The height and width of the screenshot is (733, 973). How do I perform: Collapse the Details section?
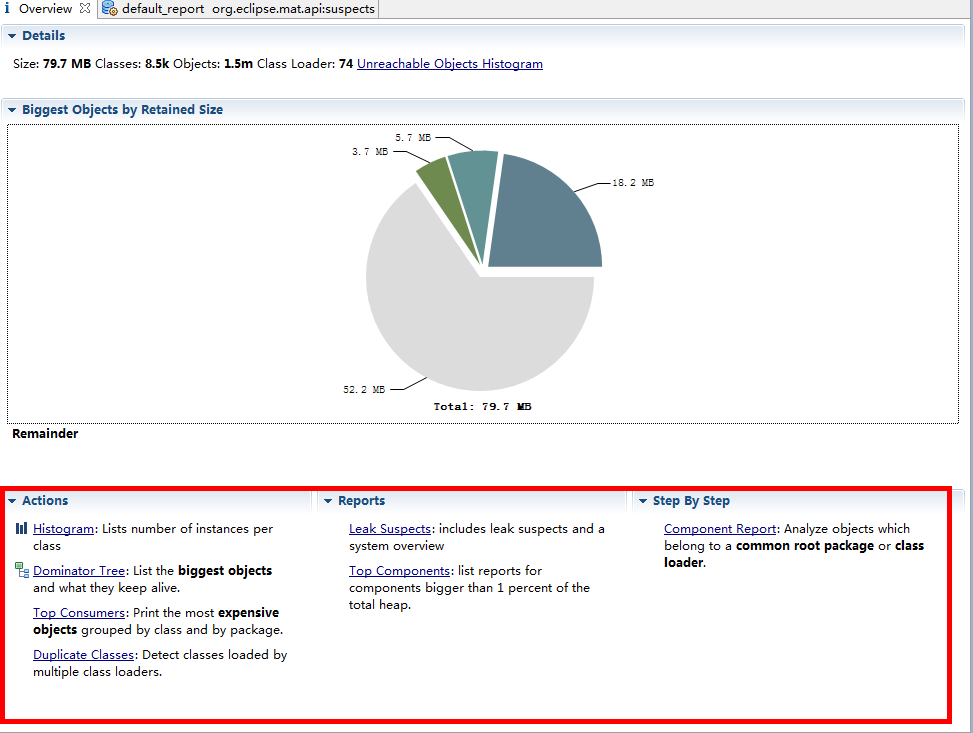(x=10, y=35)
